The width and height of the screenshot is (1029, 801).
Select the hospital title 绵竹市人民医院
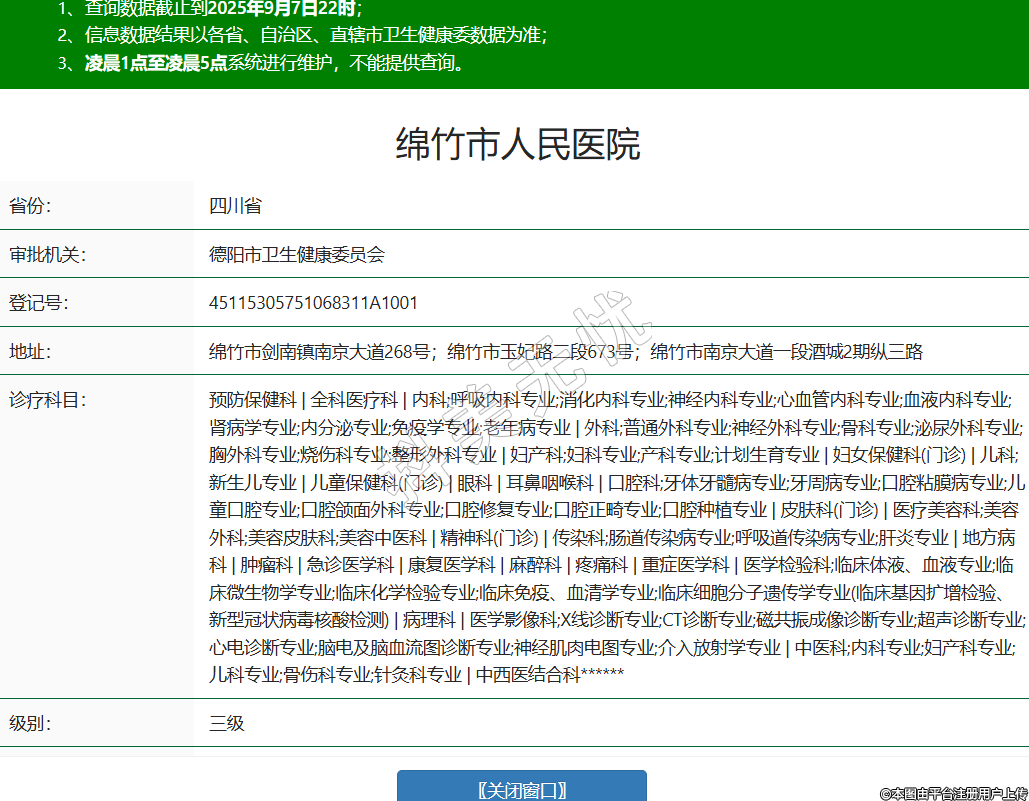[x=517, y=145]
